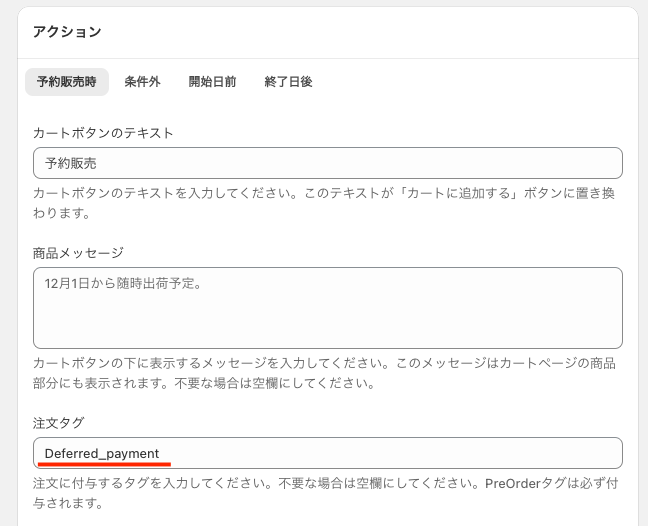Click into the 商品メッセージ textarea
The width and height of the screenshot is (648, 526).
328,308
